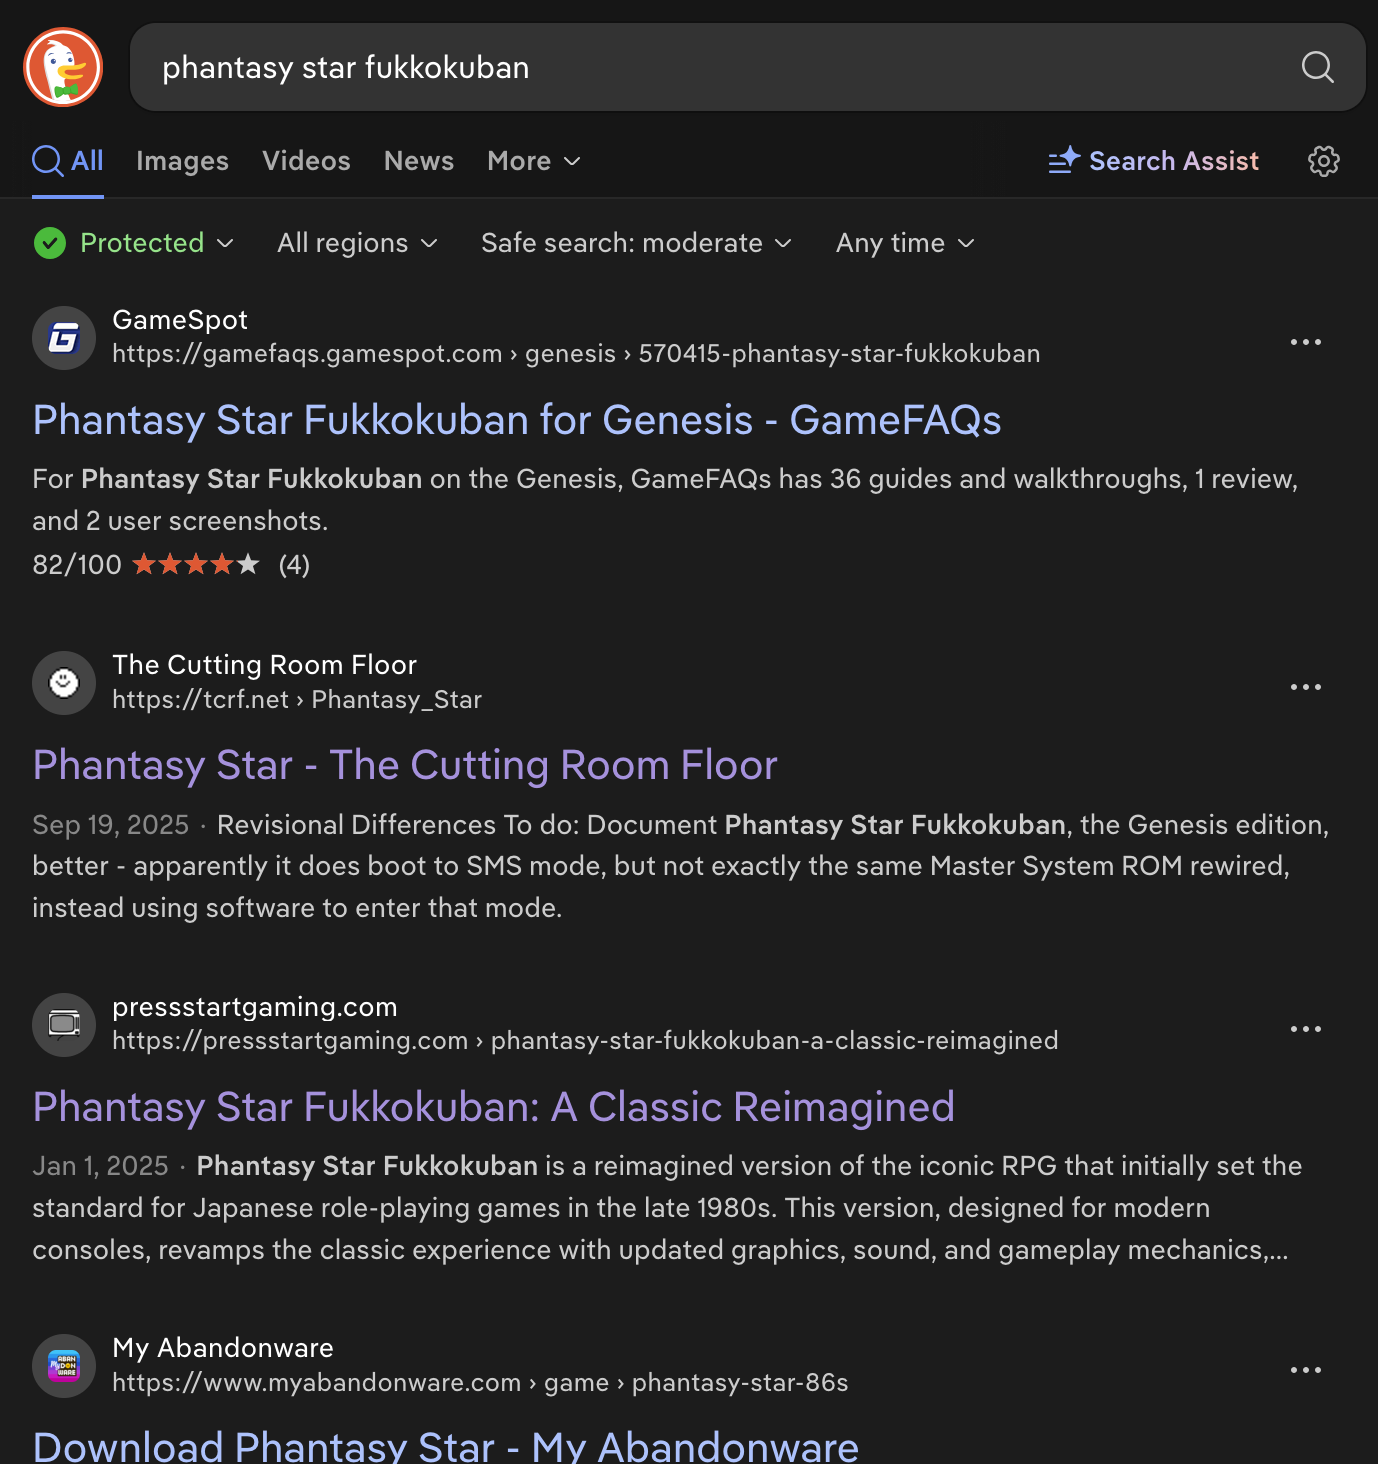
Task: Open options menu for the Cutting Room Floor result
Action: (1305, 687)
